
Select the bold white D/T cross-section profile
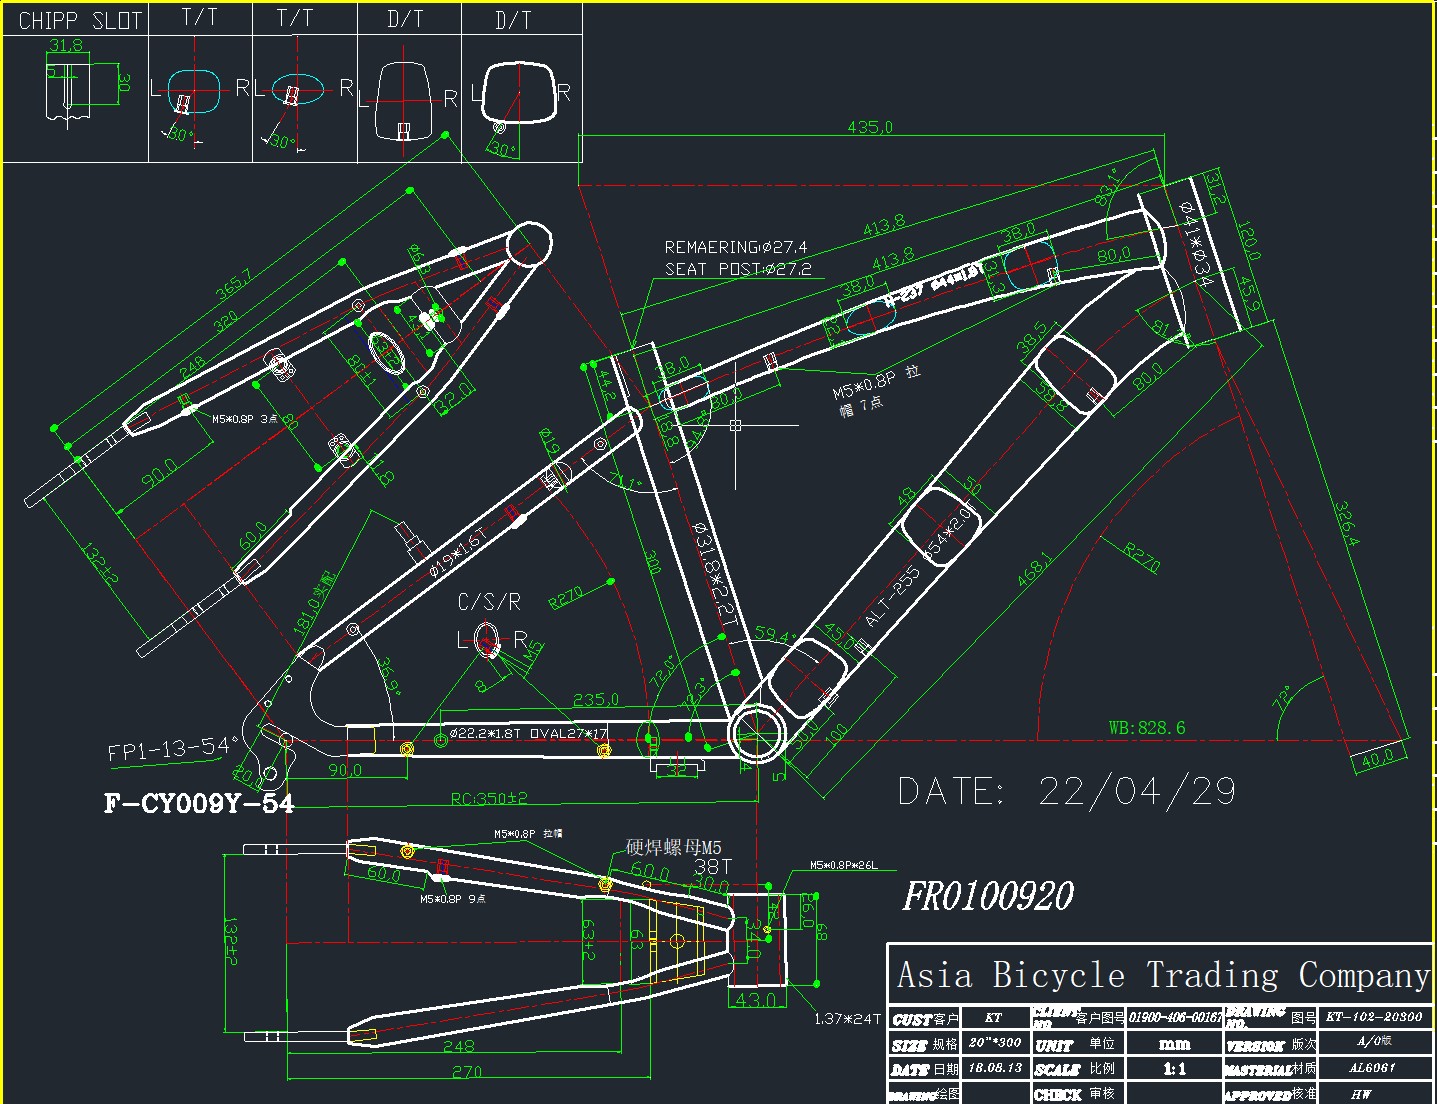[518, 93]
